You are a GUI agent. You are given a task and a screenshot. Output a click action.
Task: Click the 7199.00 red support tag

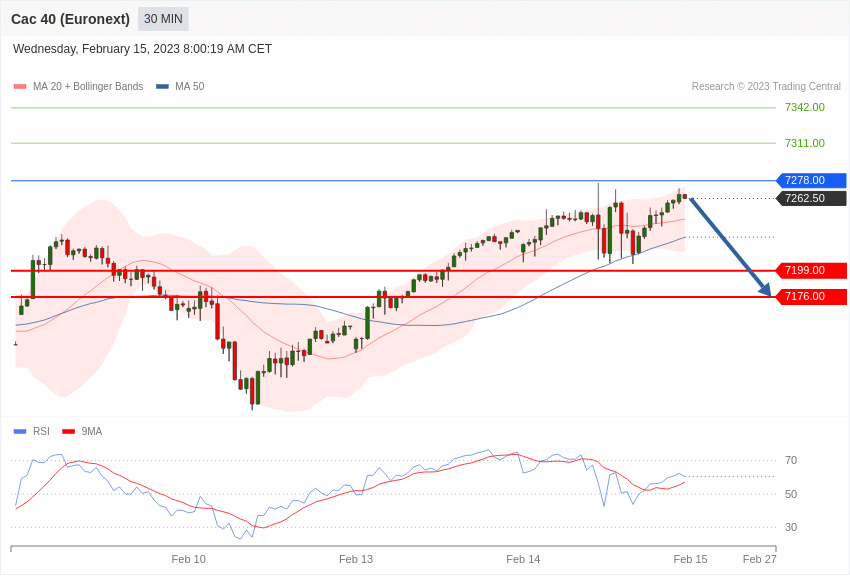coord(811,270)
